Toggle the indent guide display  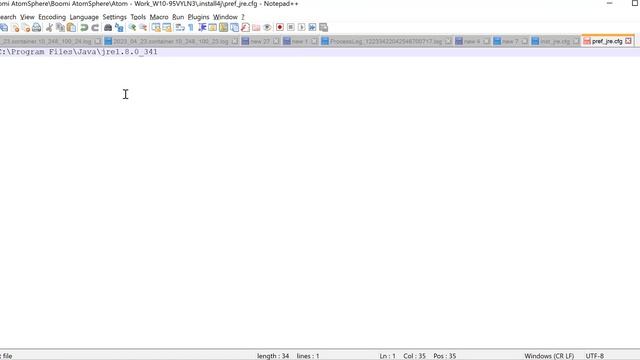pos(202,27)
